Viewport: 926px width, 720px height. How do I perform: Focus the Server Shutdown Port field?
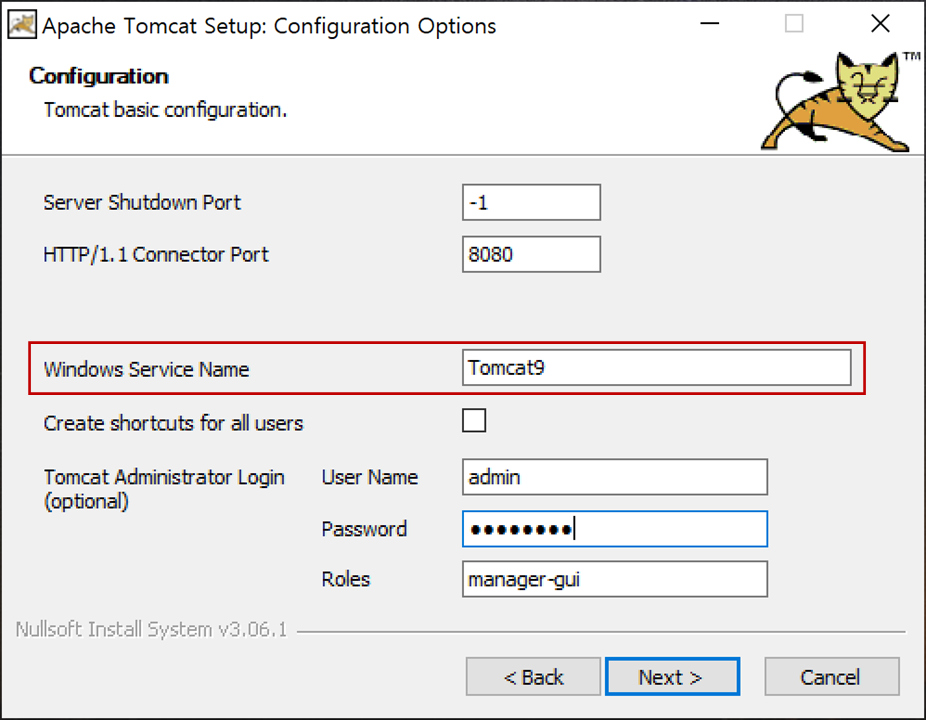(x=531, y=203)
